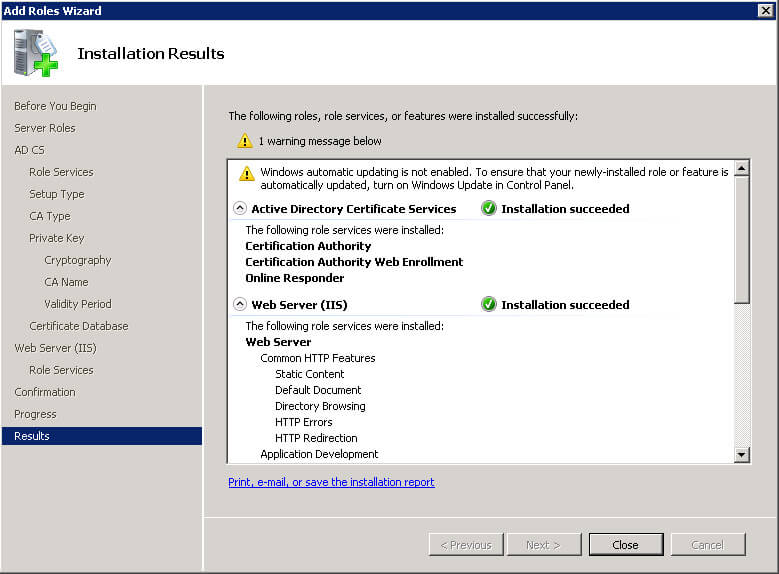This screenshot has height=574, width=779.
Task: Click the Add Roles Wizard server icon
Action: (35, 53)
